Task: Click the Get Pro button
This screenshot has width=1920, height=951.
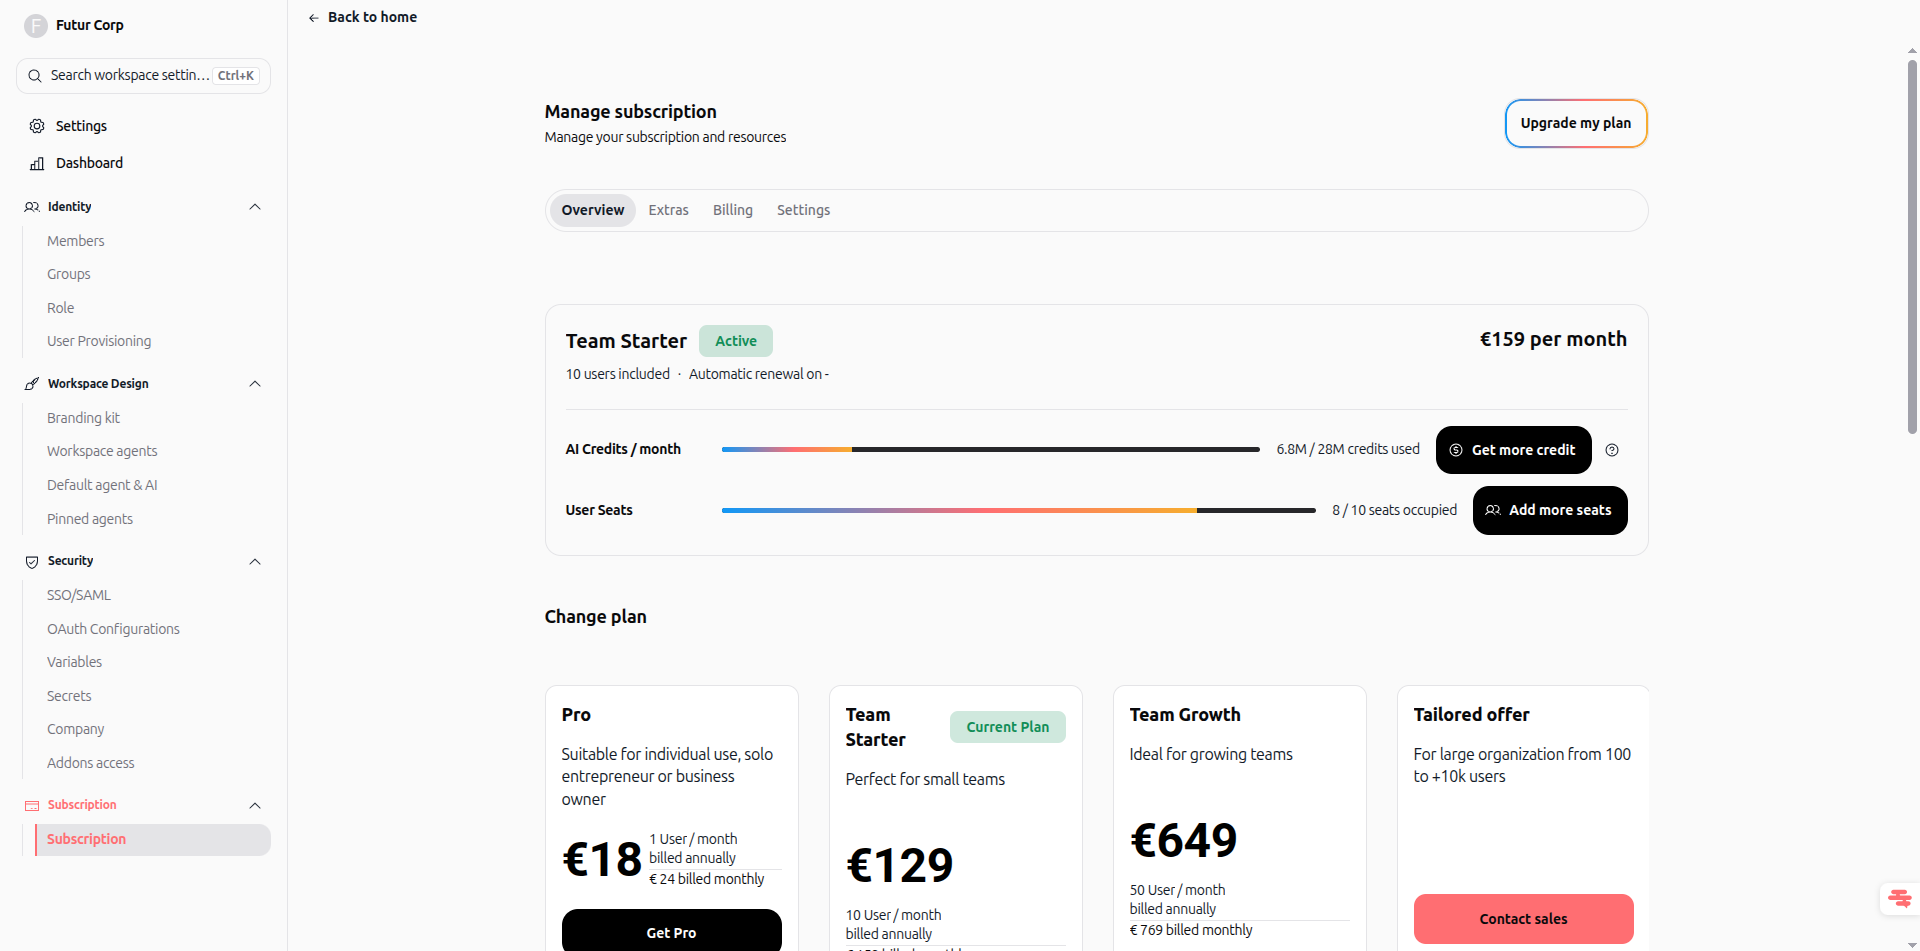Action: click(671, 931)
